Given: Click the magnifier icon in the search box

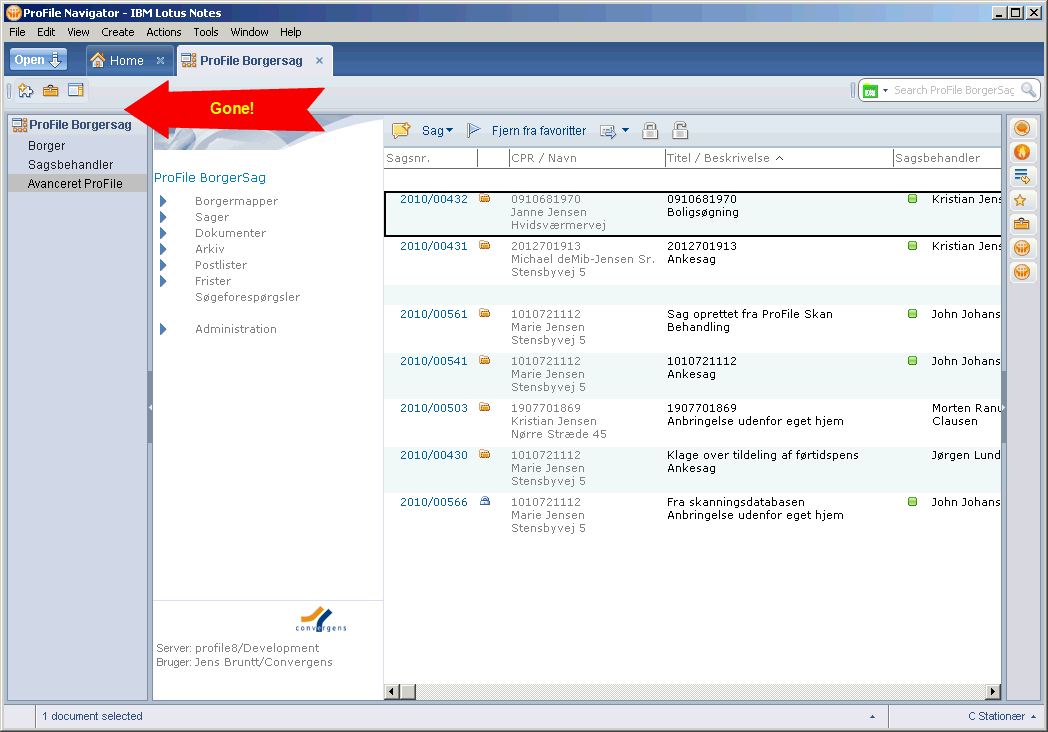Looking at the screenshot, I should (1029, 90).
